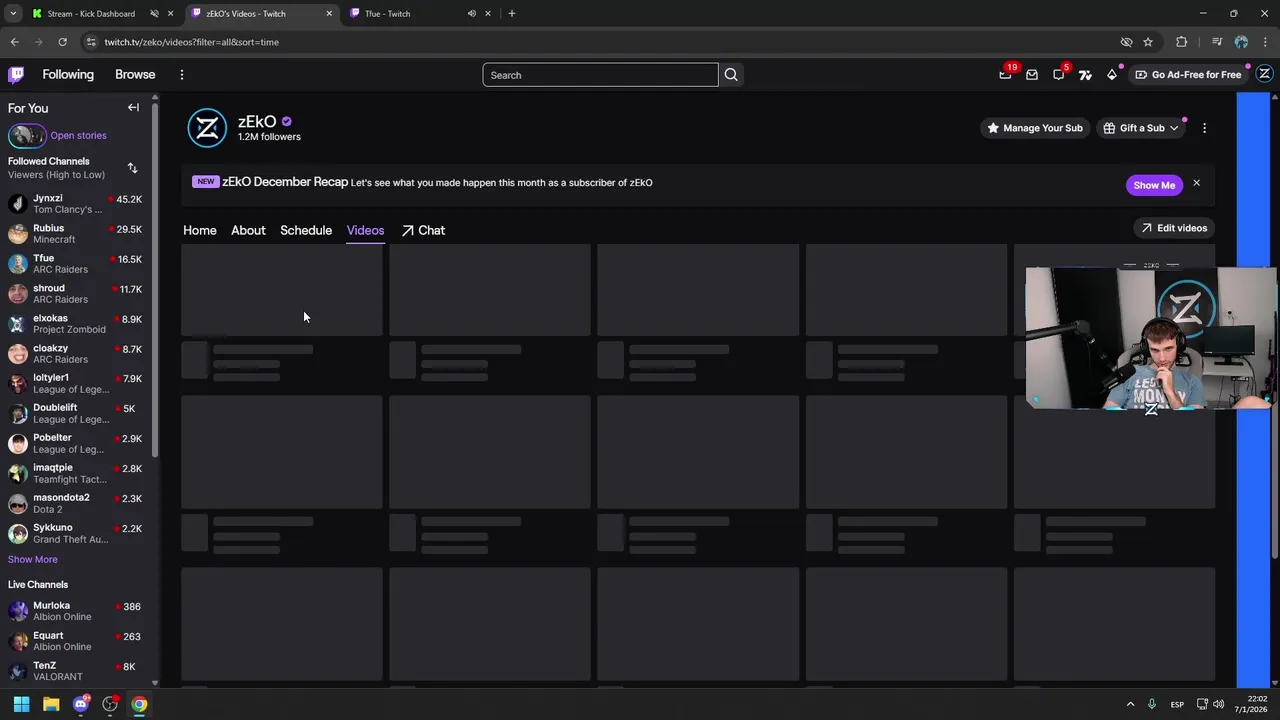Viewport: 1280px width, 720px height.
Task: Show hidden system tray icons
Action: [1130, 704]
